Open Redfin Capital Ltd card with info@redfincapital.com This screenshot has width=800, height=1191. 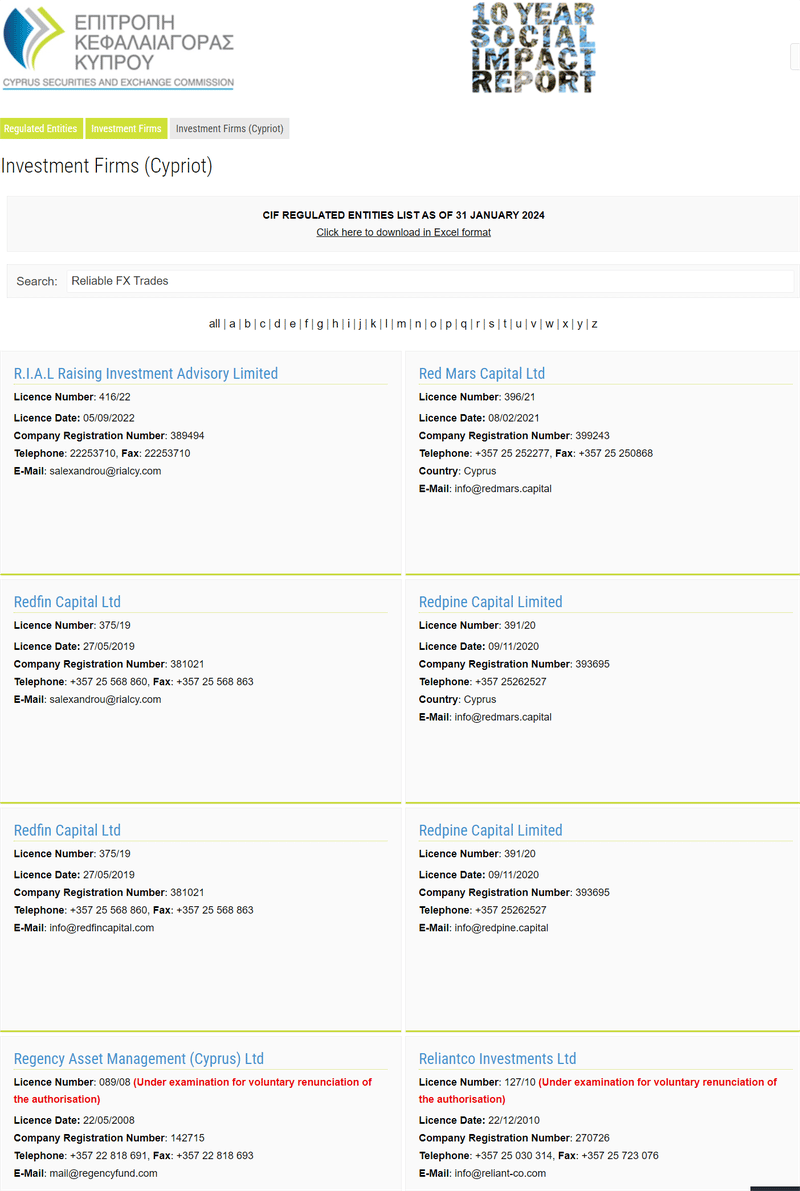tap(67, 830)
